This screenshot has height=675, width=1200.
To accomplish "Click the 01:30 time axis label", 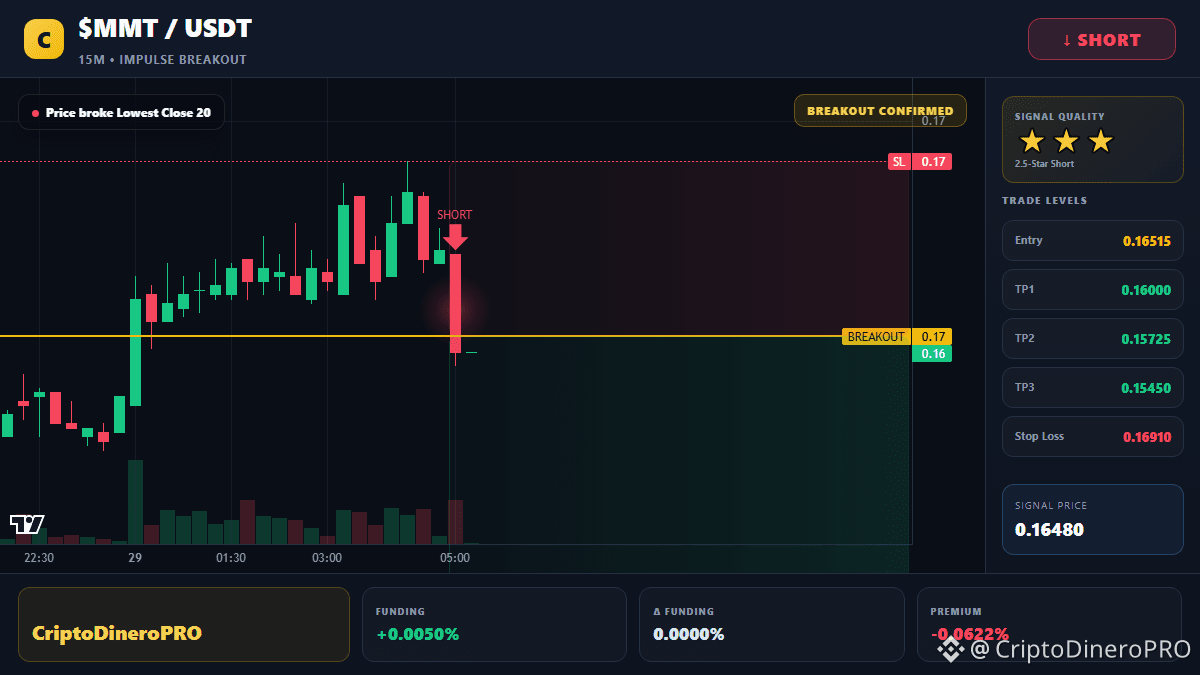I will (231, 558).
